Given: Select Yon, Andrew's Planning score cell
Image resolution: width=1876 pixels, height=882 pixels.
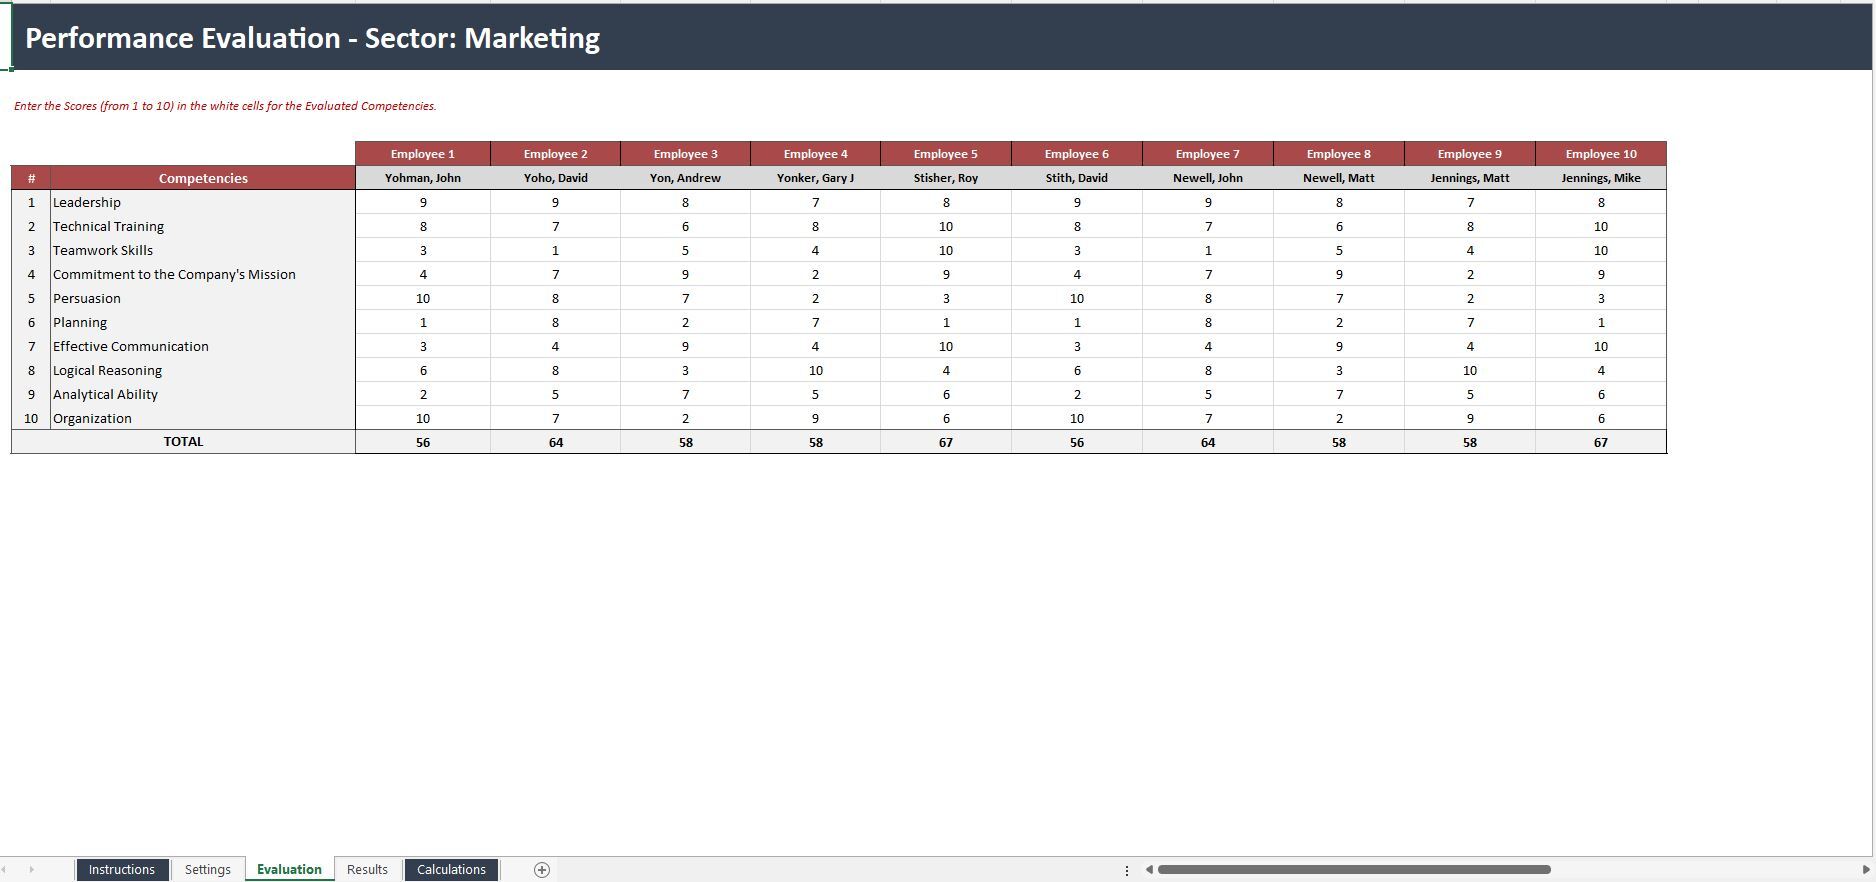Looking at the screenshot, I should 686,322.
